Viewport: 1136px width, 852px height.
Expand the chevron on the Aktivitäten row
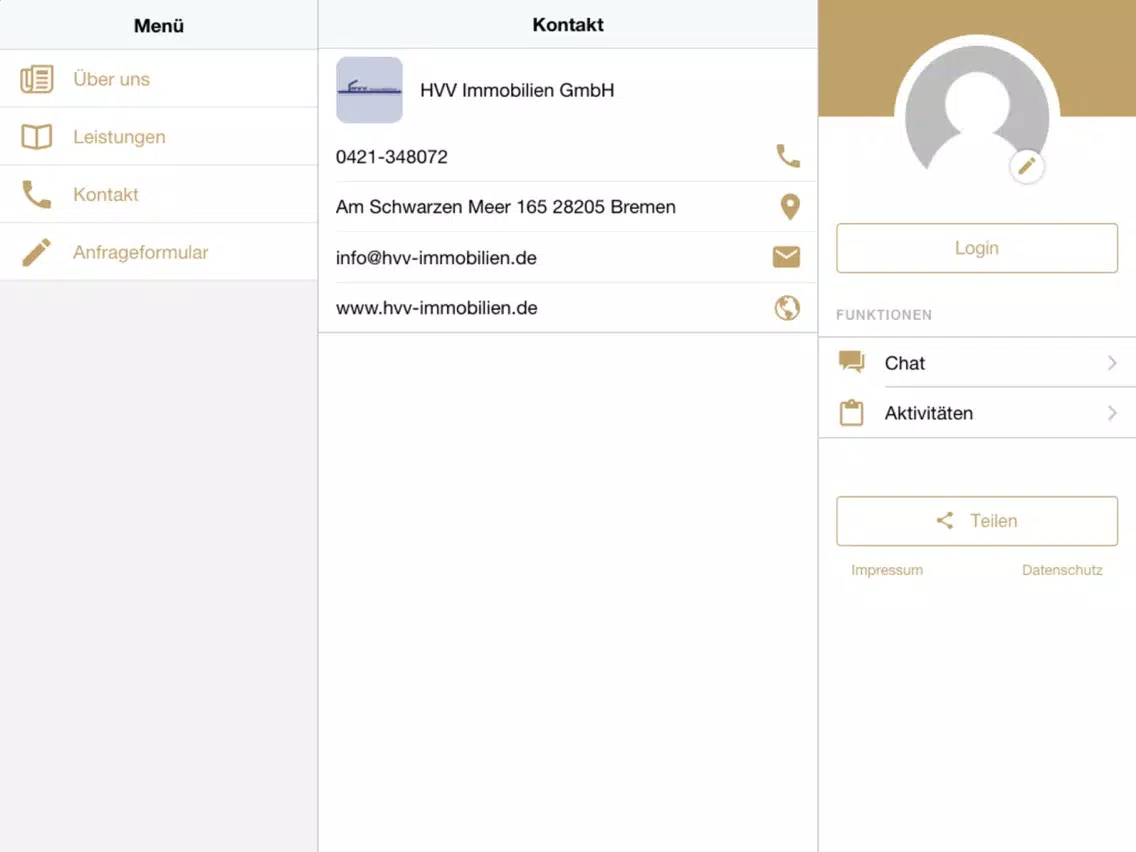tap(1112, 413)
